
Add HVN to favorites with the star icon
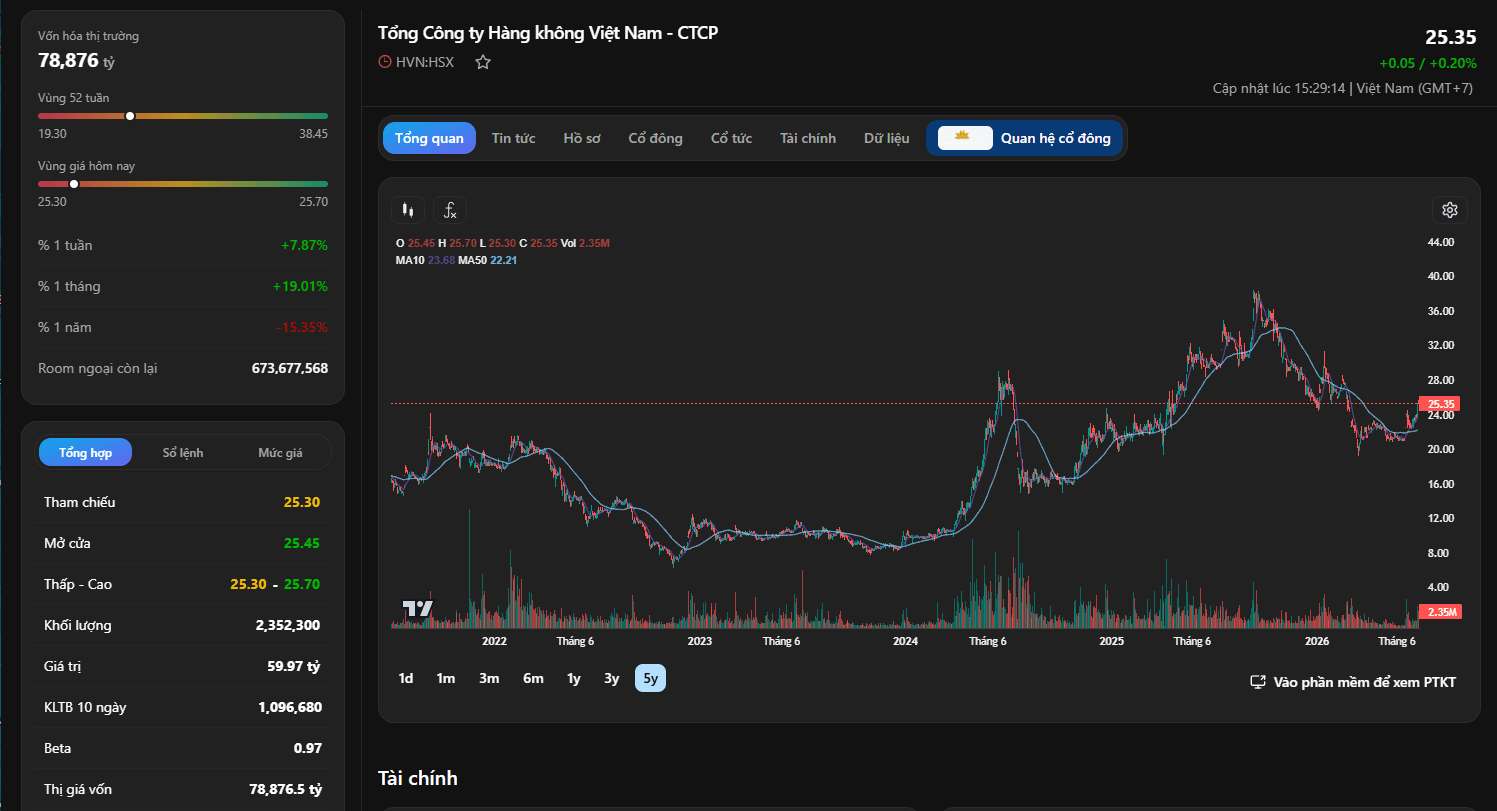[483, 62]
